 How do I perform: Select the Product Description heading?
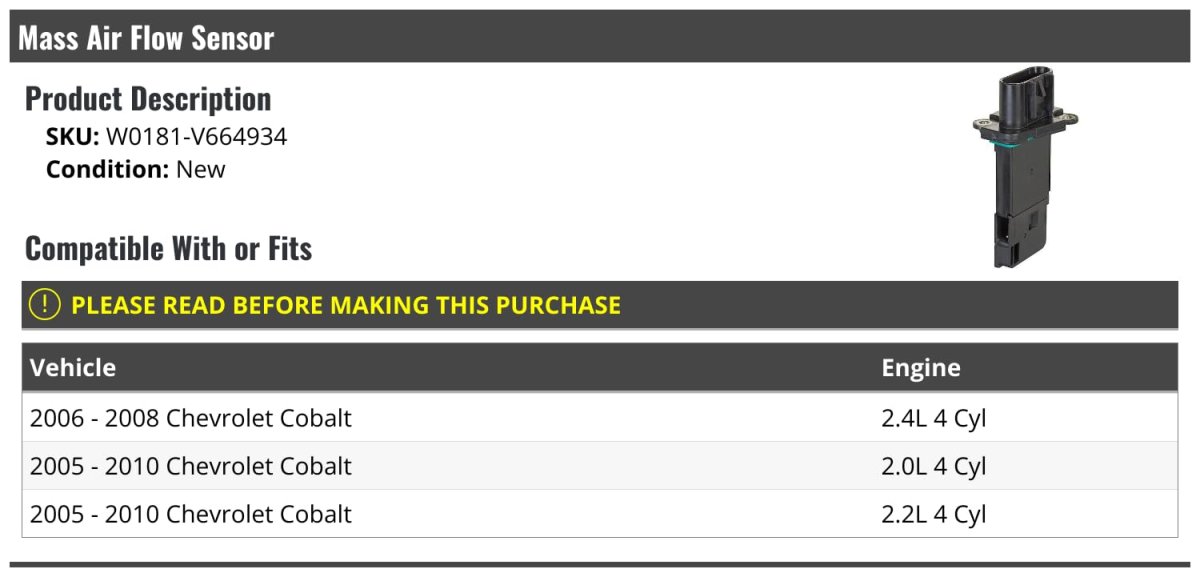[148, 99]
